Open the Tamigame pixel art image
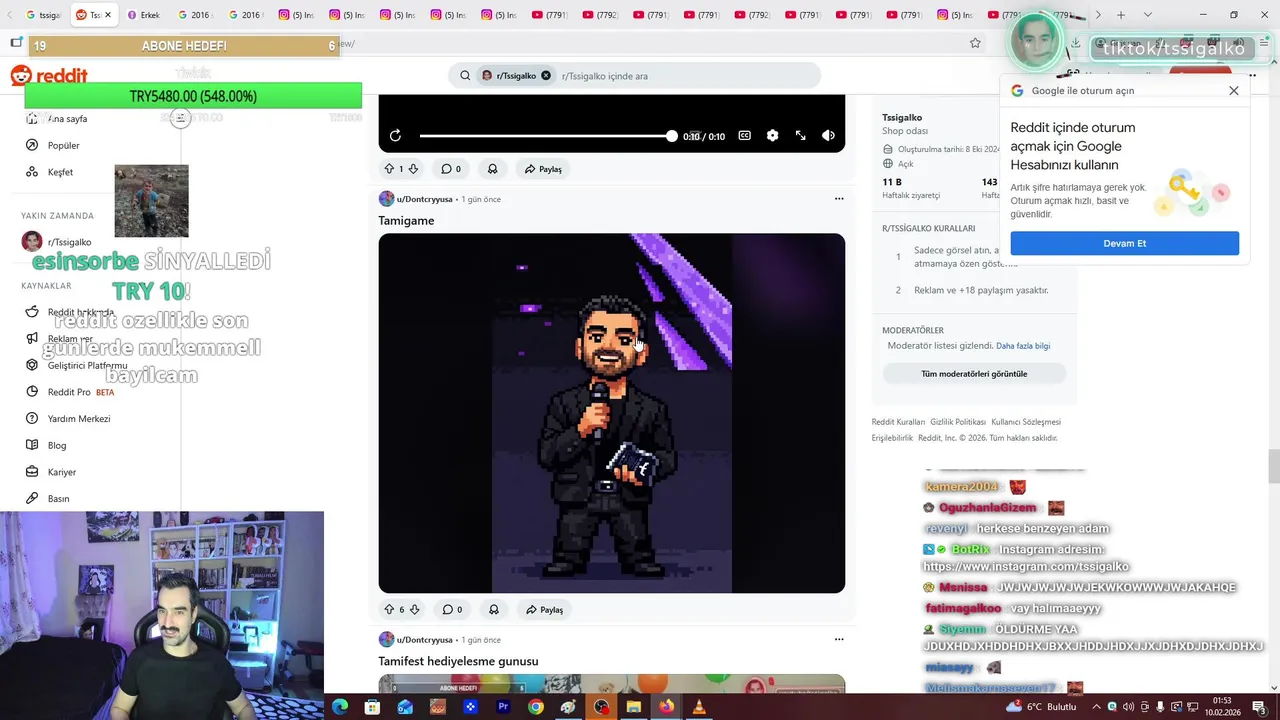The image size is (1280, 720). pyautogui.click(x=612, y=413)
